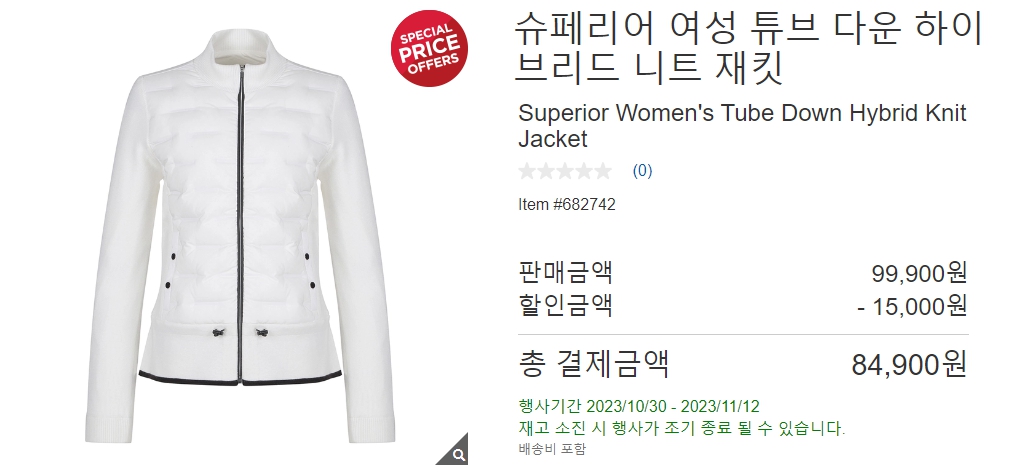The height and width of the screenshot is (472, 1009).
Task: Click the 배송비 포함 shipping note
Action: point(552,449)
